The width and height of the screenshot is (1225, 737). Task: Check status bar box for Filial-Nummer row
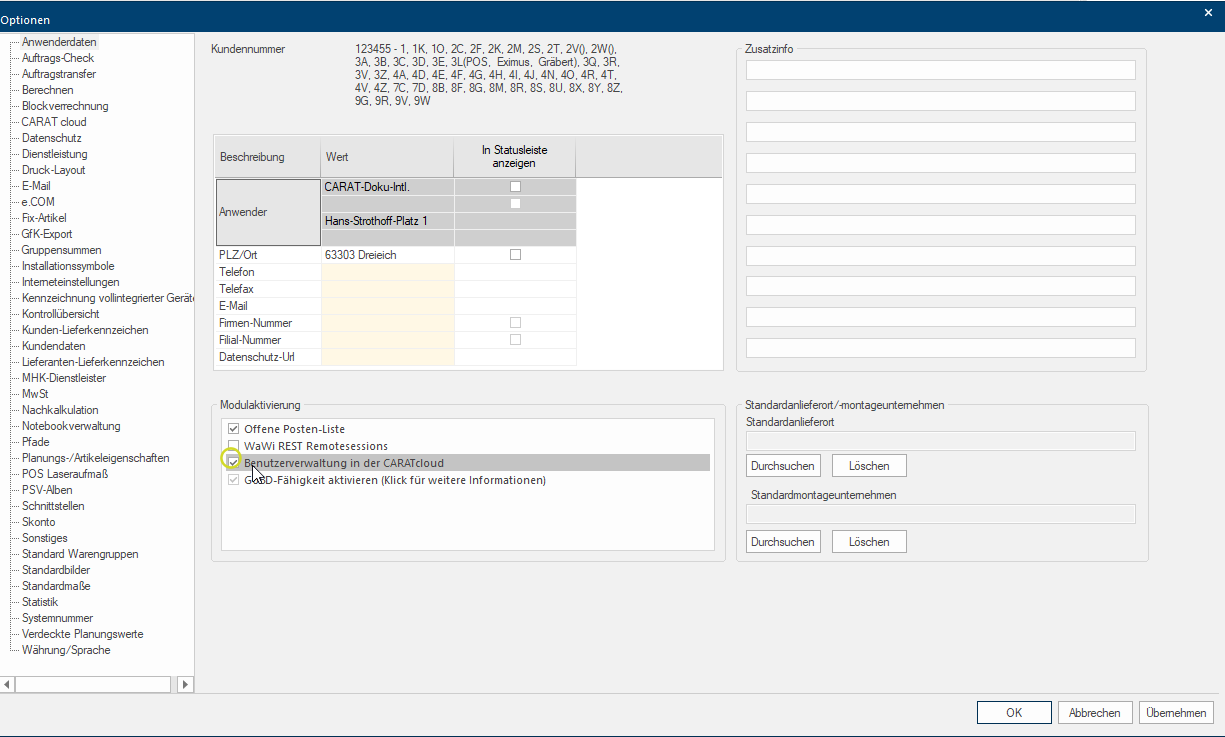pyautogui.click(x=515, y=340)
